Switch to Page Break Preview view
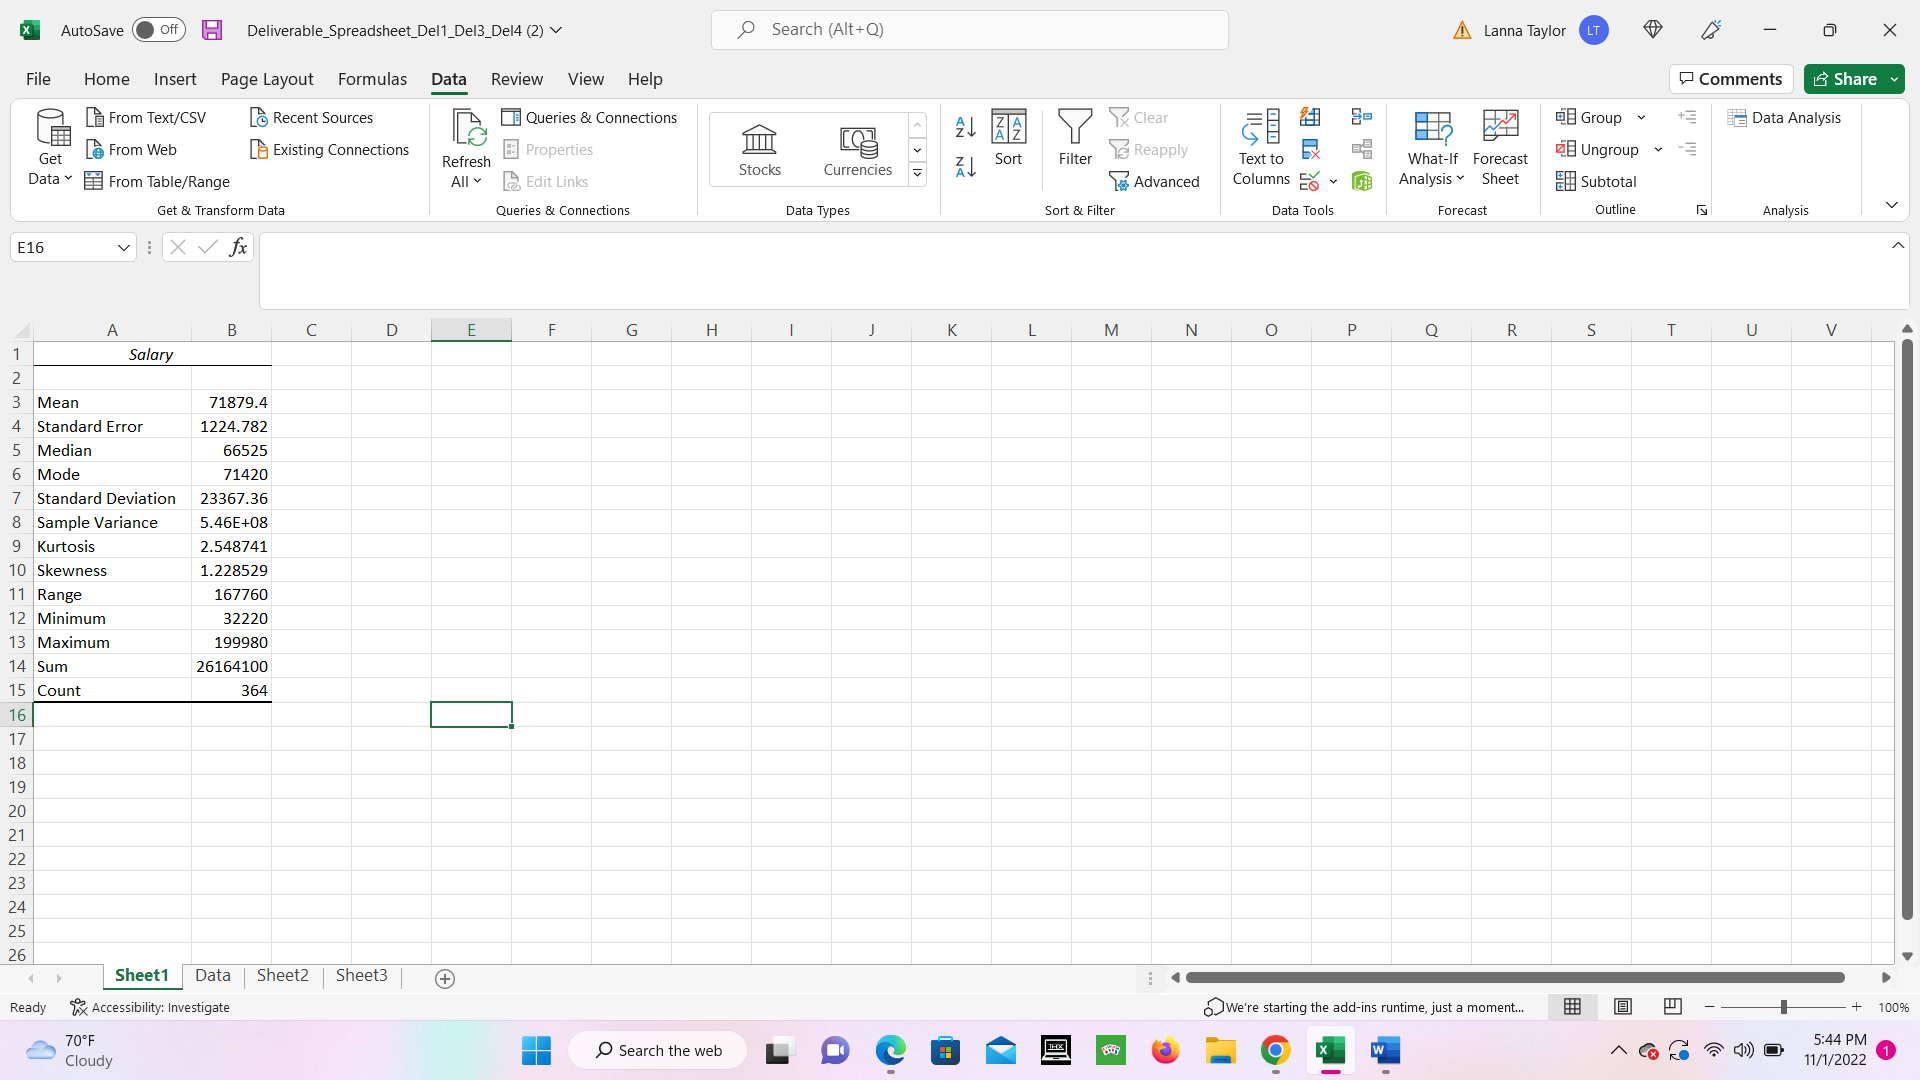The image size is (1920, 1080). point(1673,1007)
